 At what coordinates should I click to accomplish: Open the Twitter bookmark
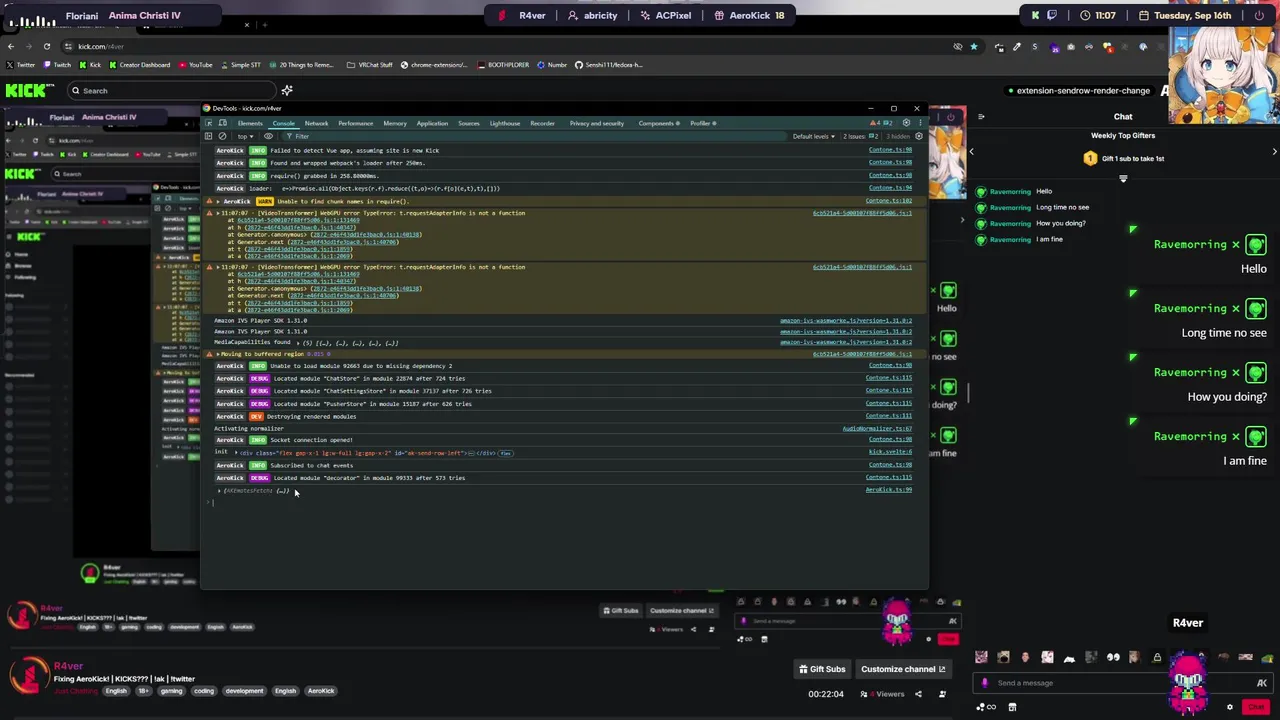coord(20,65)
